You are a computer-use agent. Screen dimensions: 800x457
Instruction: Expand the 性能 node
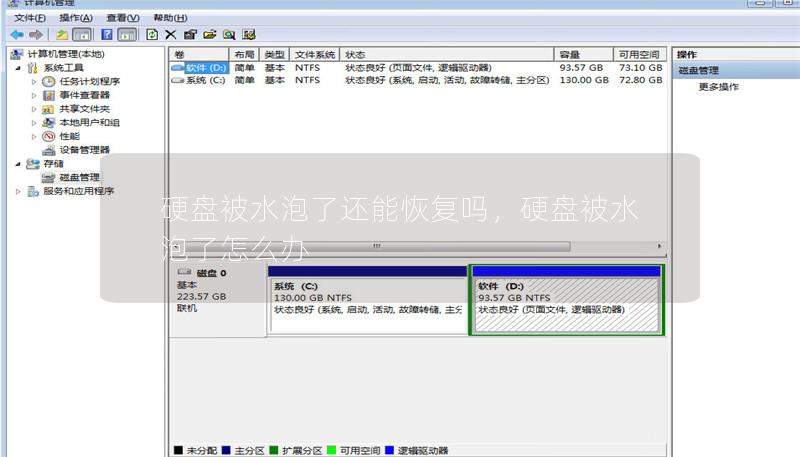click(x=34, y=137)
